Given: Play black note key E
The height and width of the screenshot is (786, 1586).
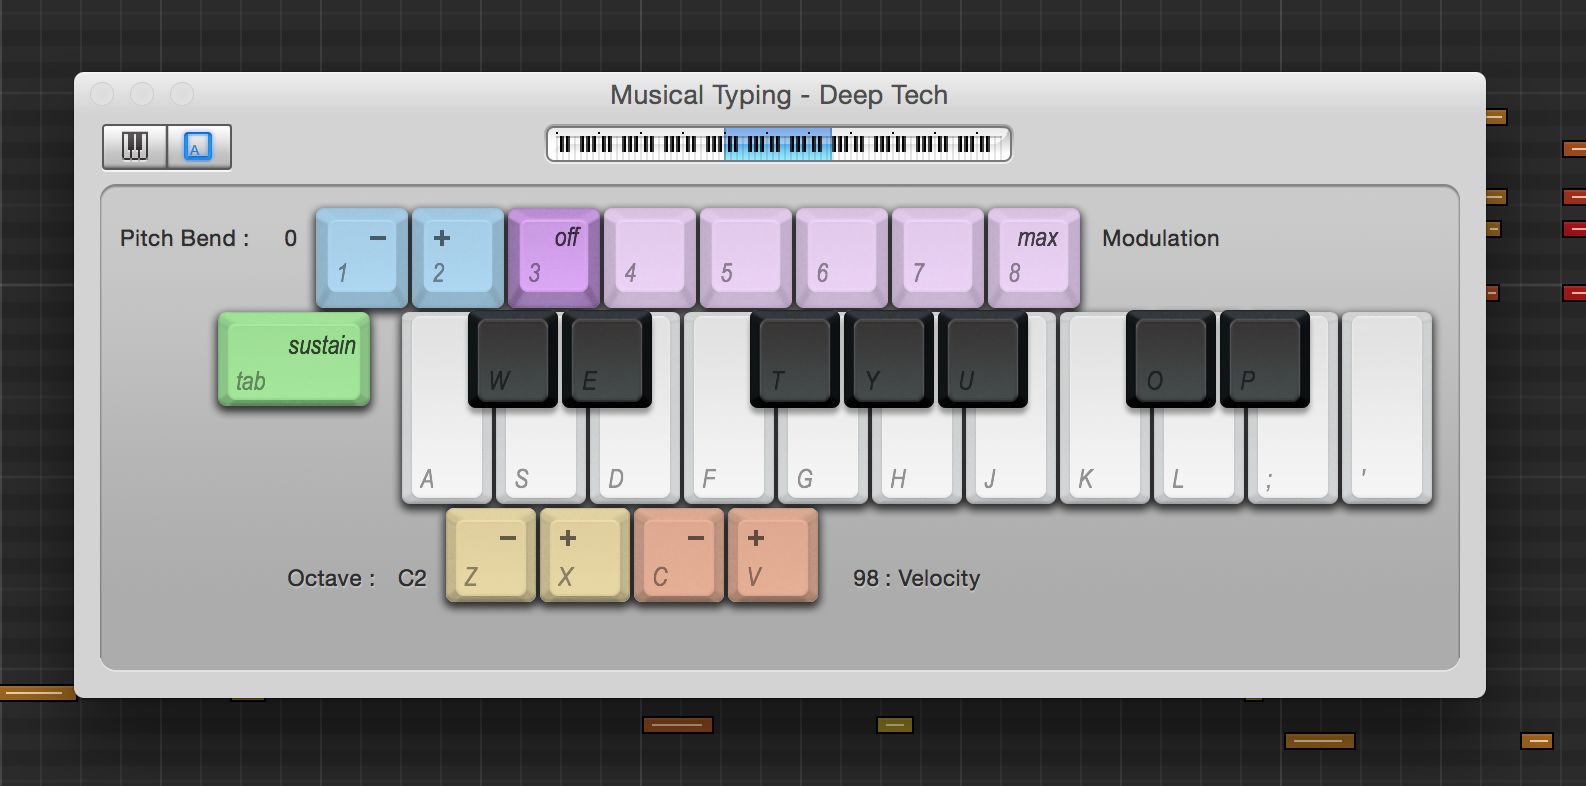Looking at the screenshot, I should click(x=607, y=358).
